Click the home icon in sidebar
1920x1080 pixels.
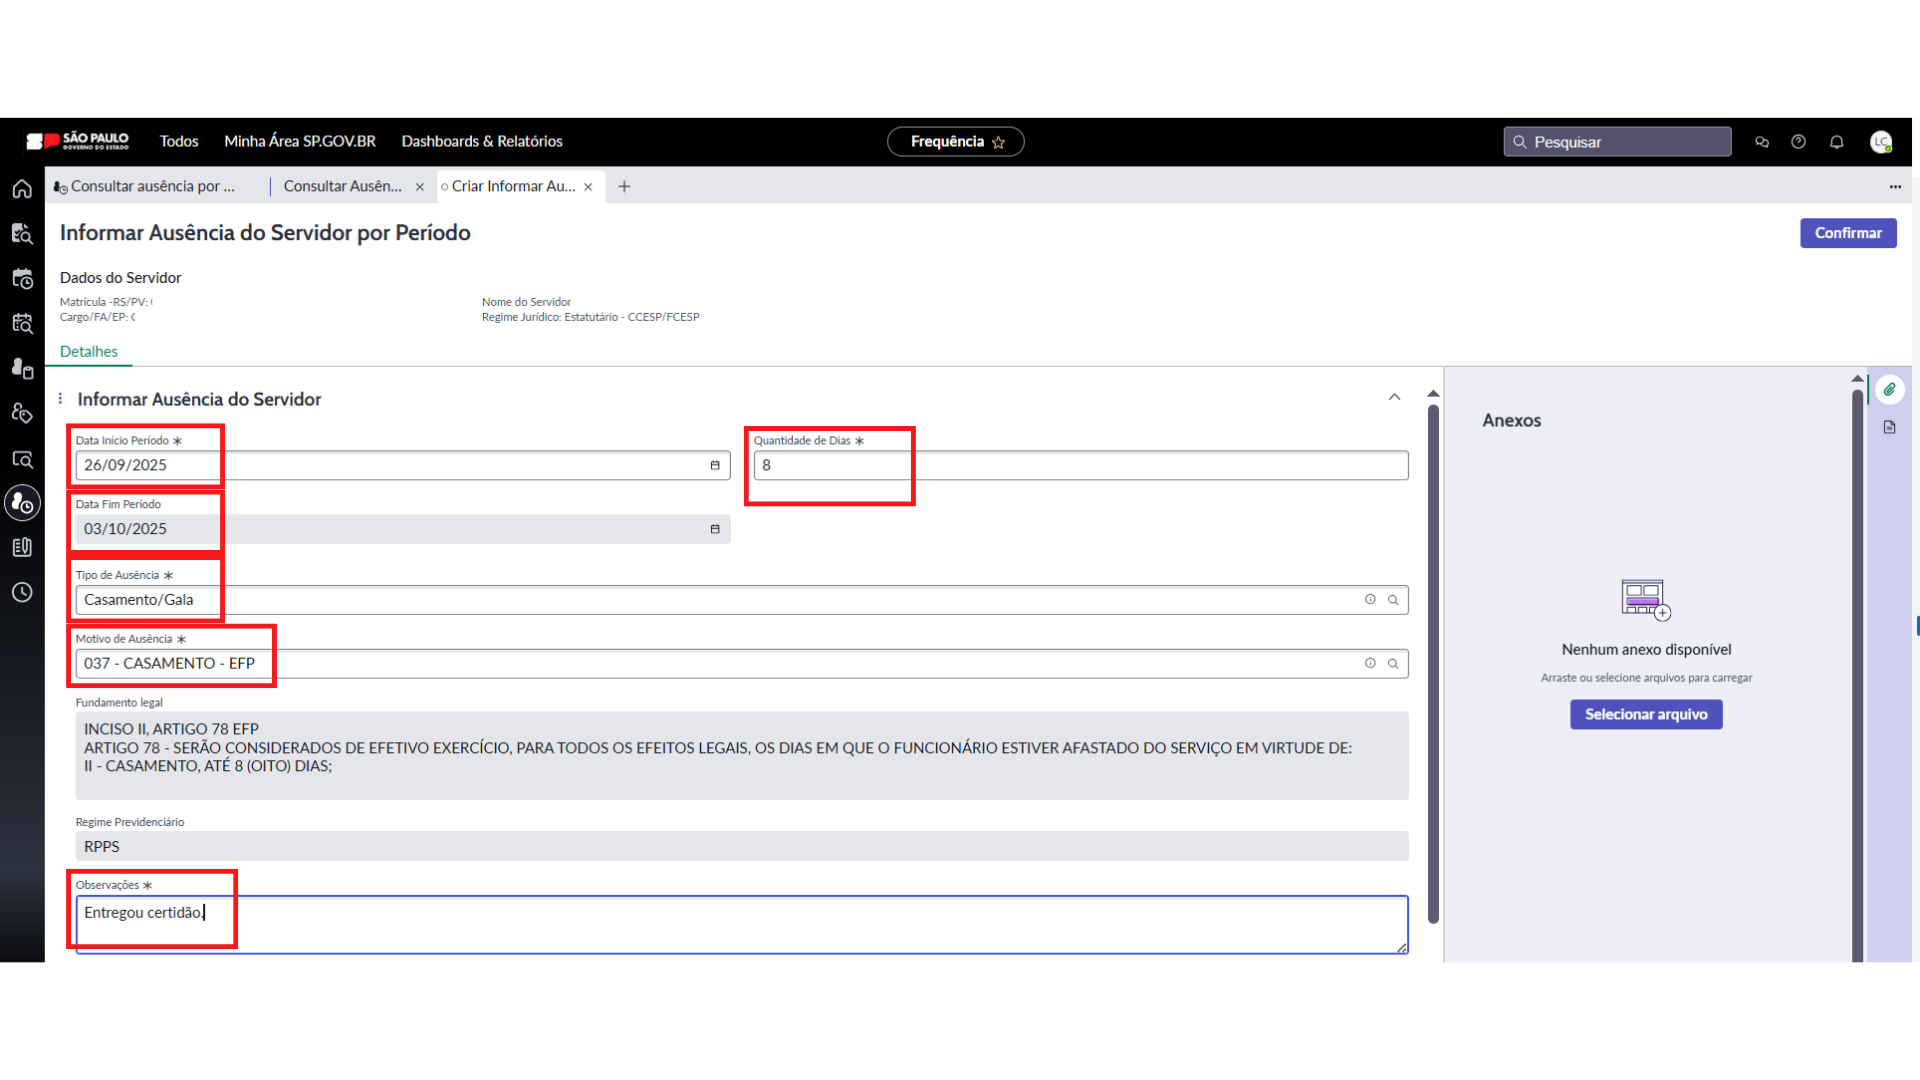click(22, 189)
